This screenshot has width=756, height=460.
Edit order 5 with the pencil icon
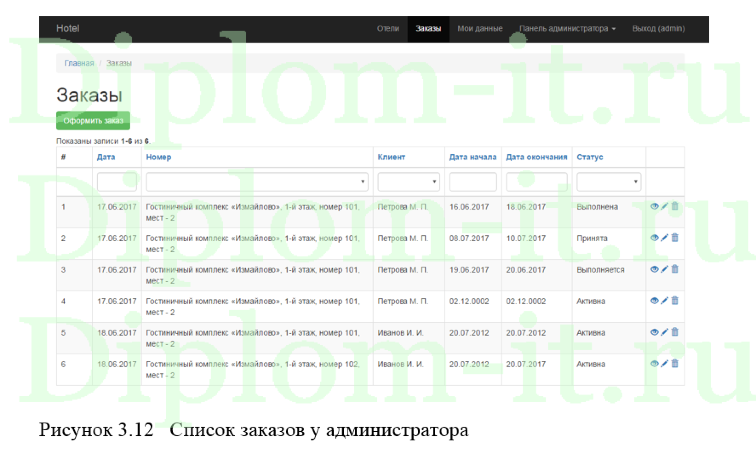coord(664,332)
